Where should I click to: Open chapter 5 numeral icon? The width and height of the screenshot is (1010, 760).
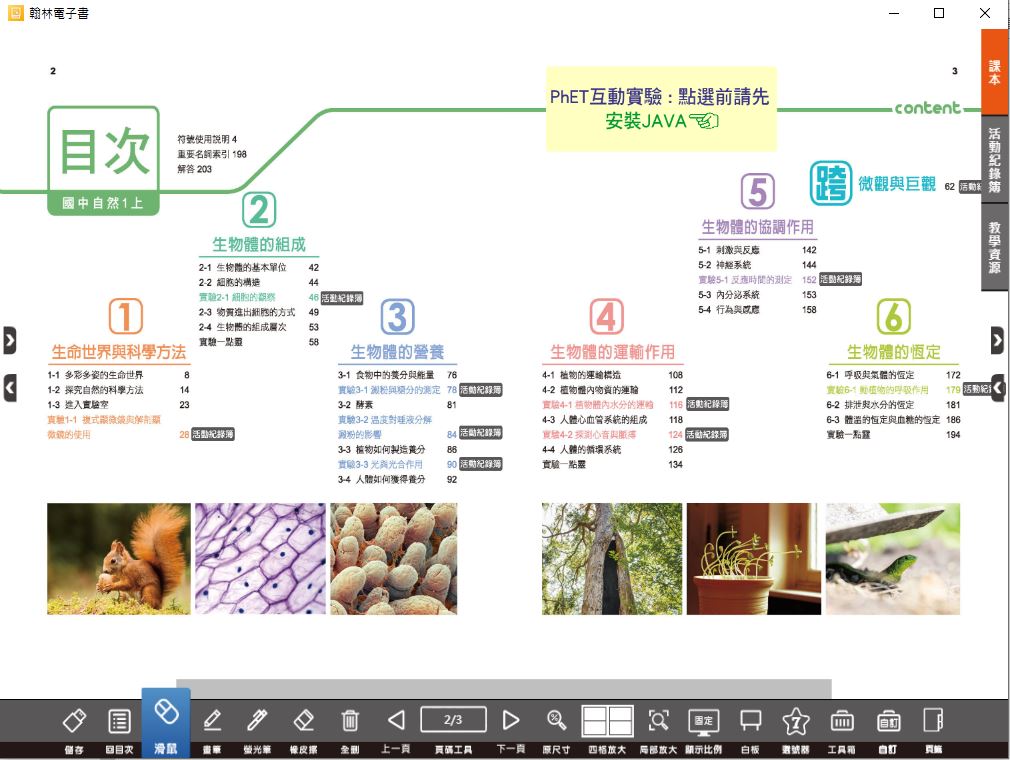758,191
